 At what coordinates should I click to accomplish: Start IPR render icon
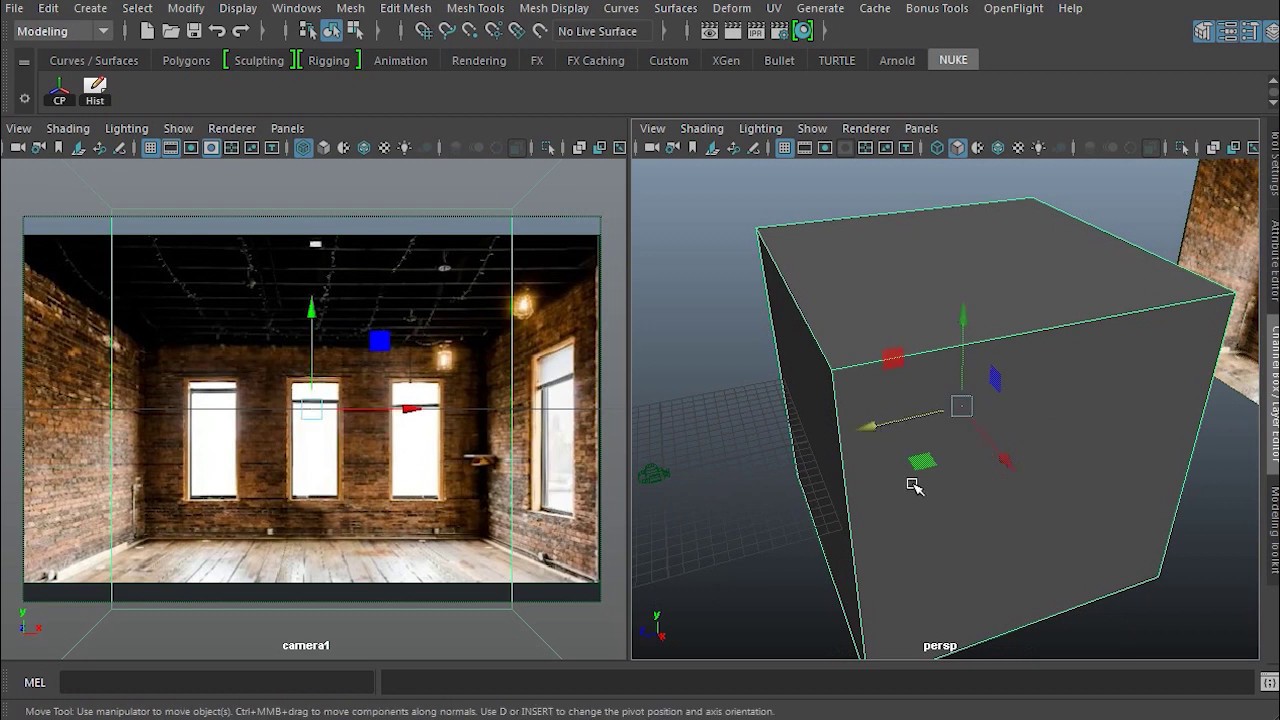[756, 31]
